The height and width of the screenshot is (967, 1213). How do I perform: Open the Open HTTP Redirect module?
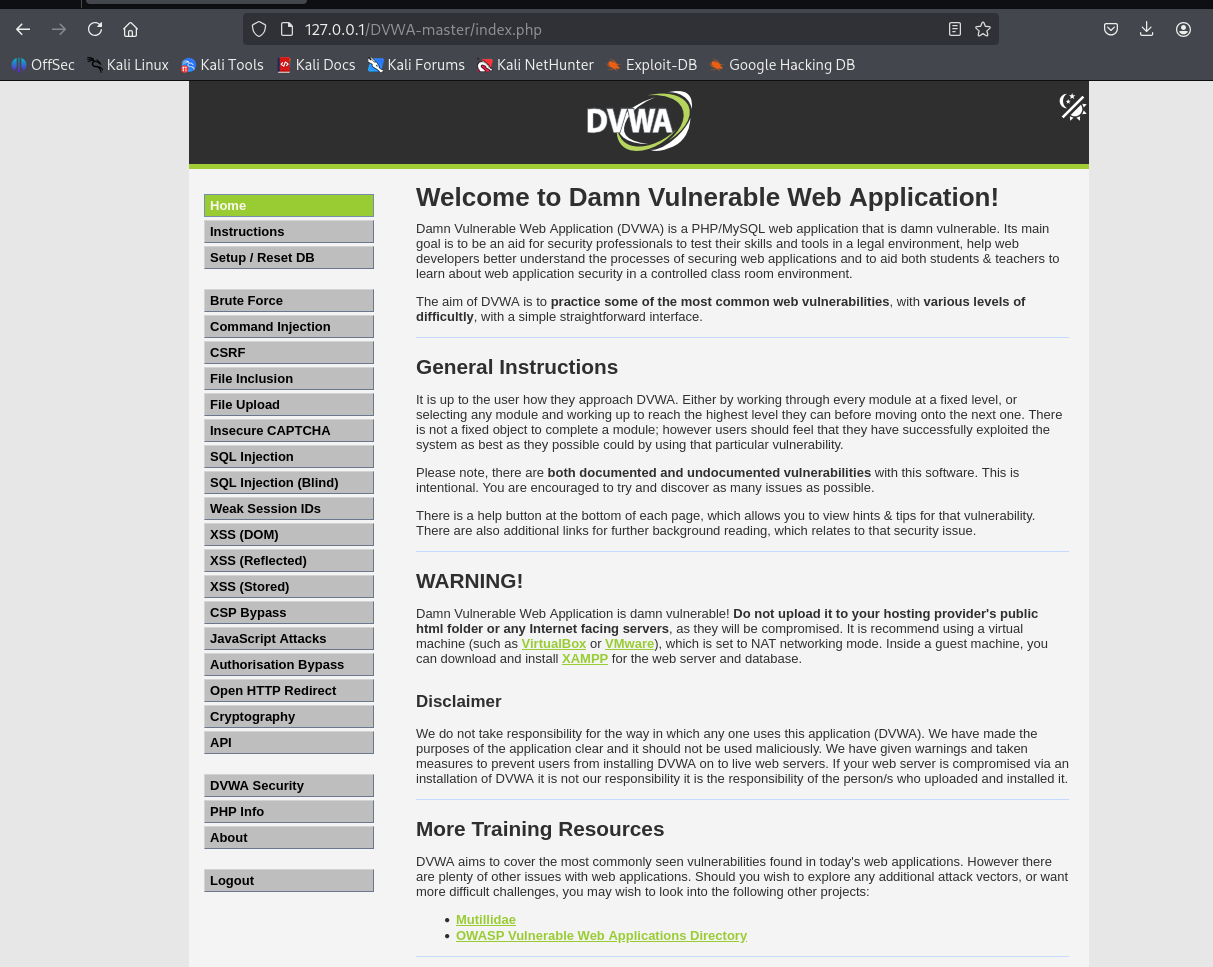(289, 690)
